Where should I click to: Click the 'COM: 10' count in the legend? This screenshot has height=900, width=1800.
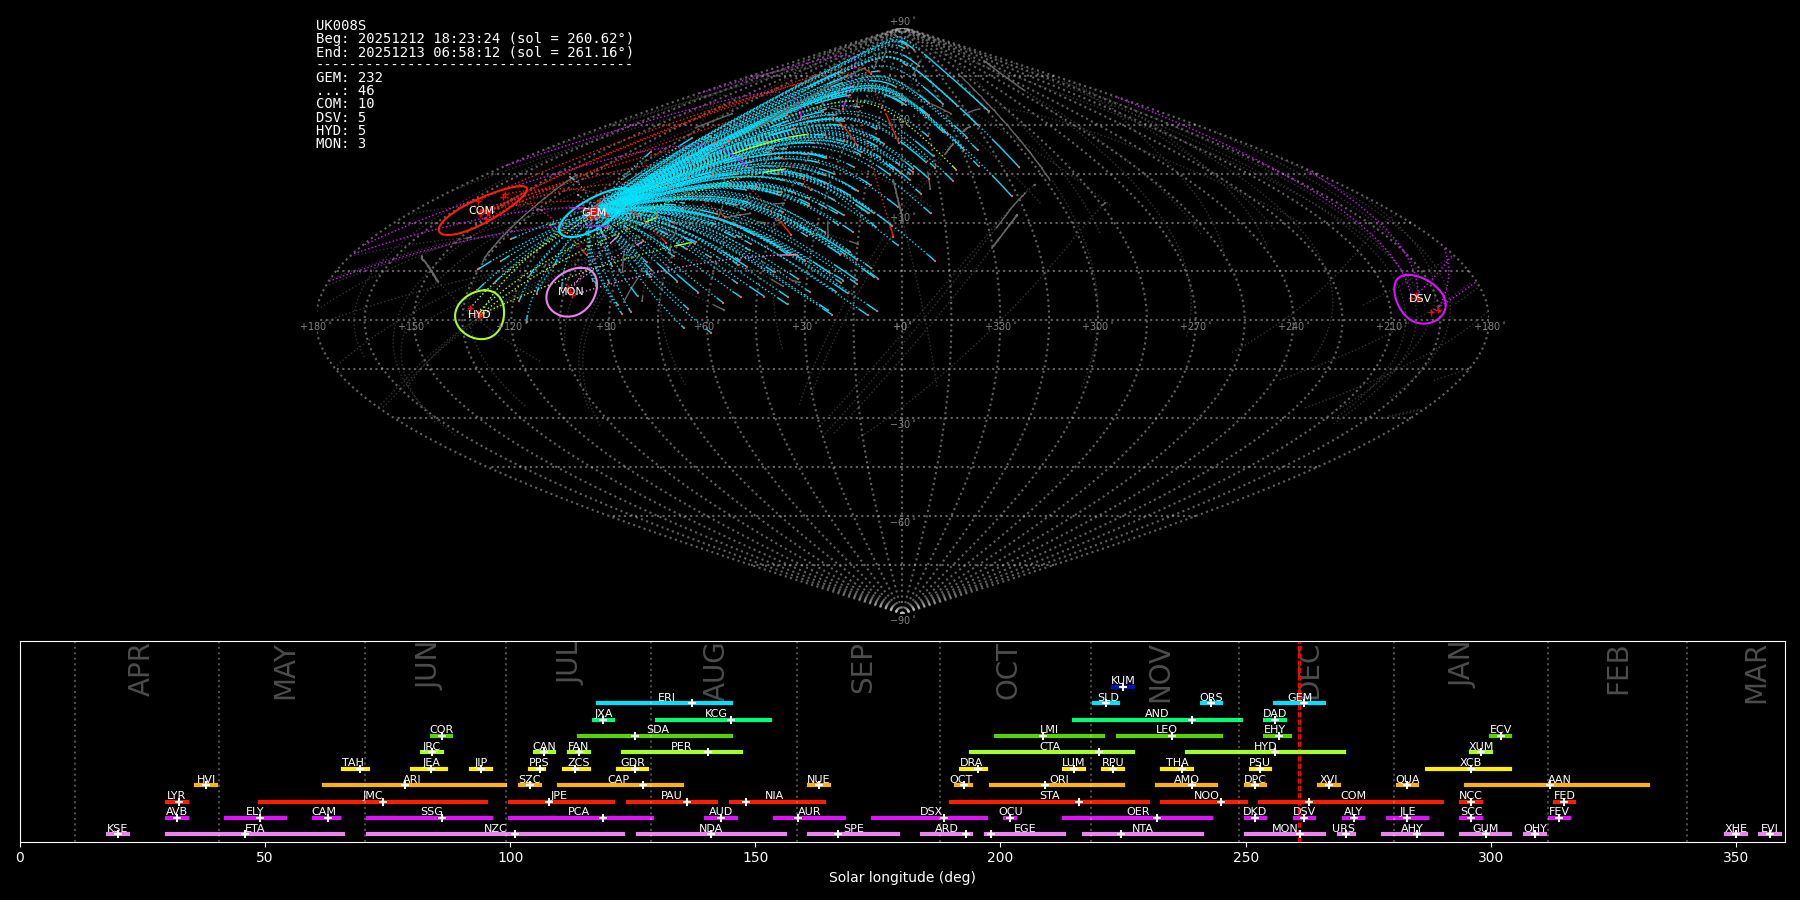click(x=345, y=104)
